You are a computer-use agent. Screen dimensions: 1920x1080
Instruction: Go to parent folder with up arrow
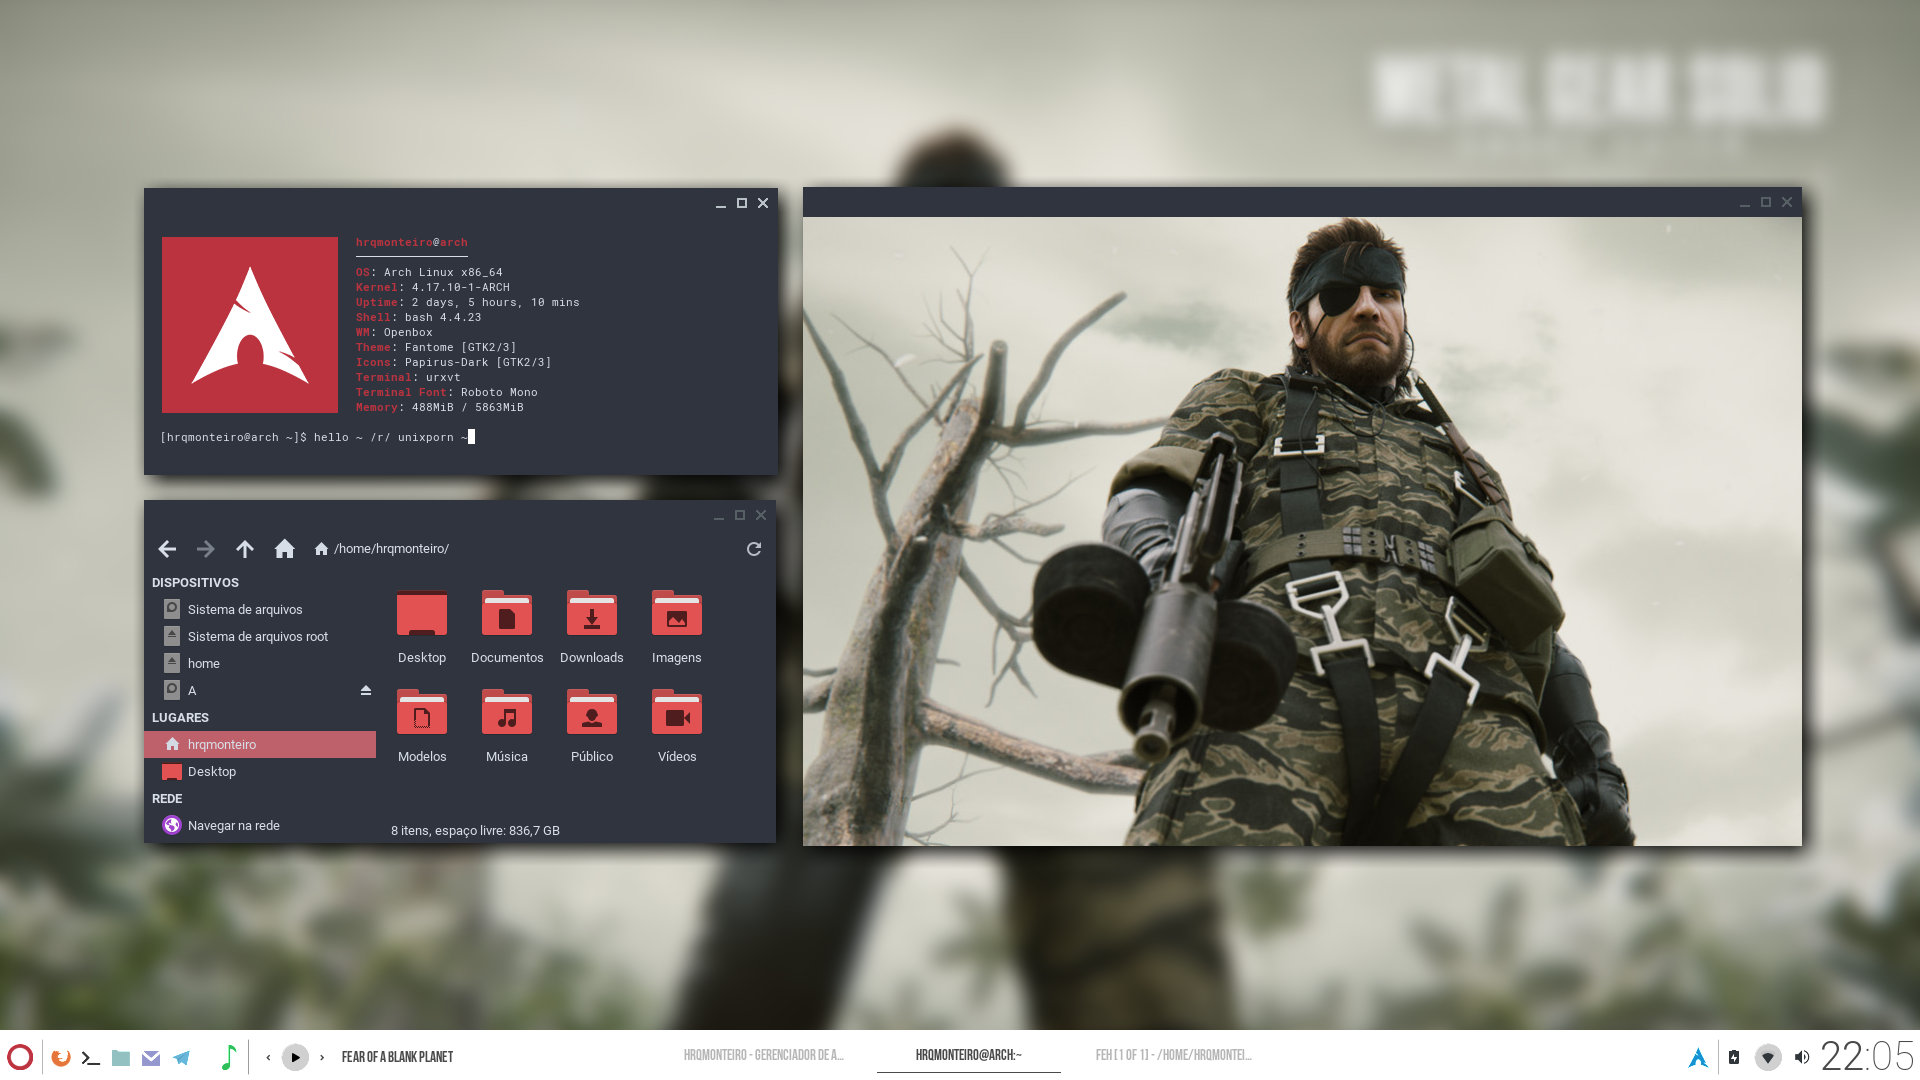click(x=245, y=549)
